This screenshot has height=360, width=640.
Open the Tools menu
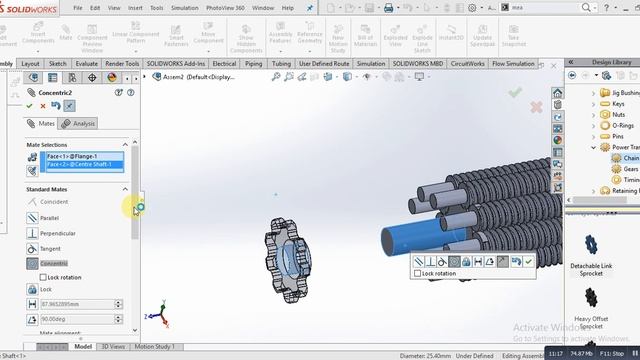coord(156,8)
